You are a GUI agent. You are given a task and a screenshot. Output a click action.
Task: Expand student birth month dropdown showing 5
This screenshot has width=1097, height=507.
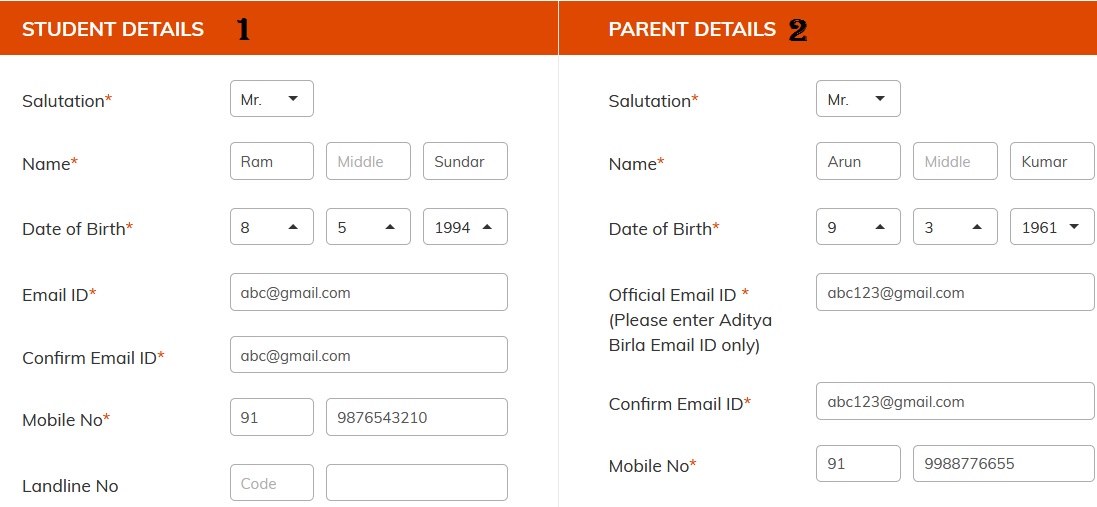point(368,227)
